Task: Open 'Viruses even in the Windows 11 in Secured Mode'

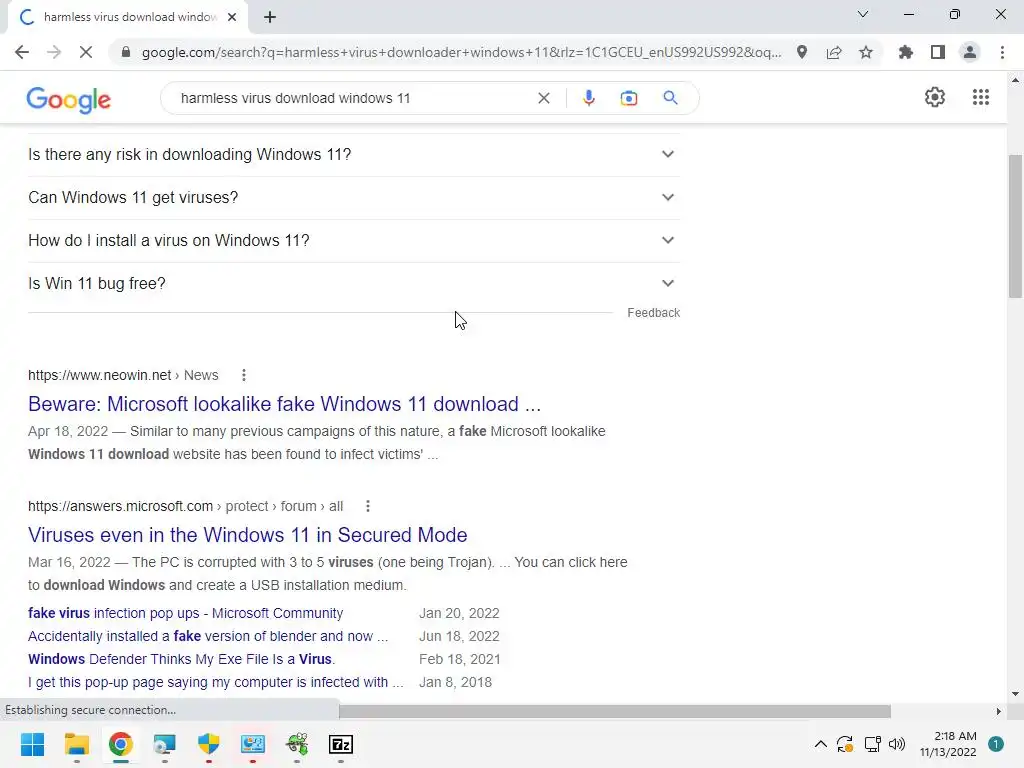Action: coord(248,535)
